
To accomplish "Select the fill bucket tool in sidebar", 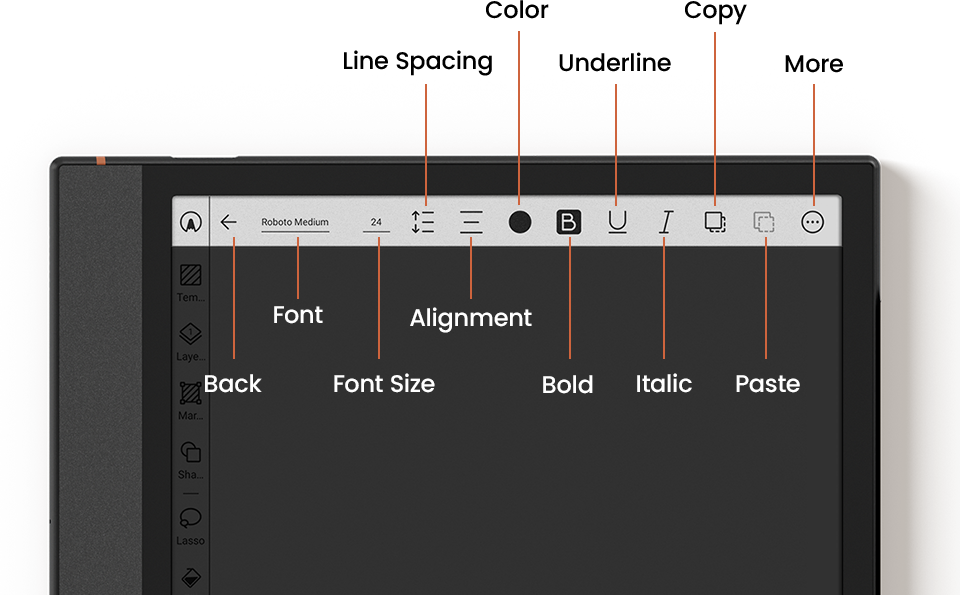I will coord(190,578).
